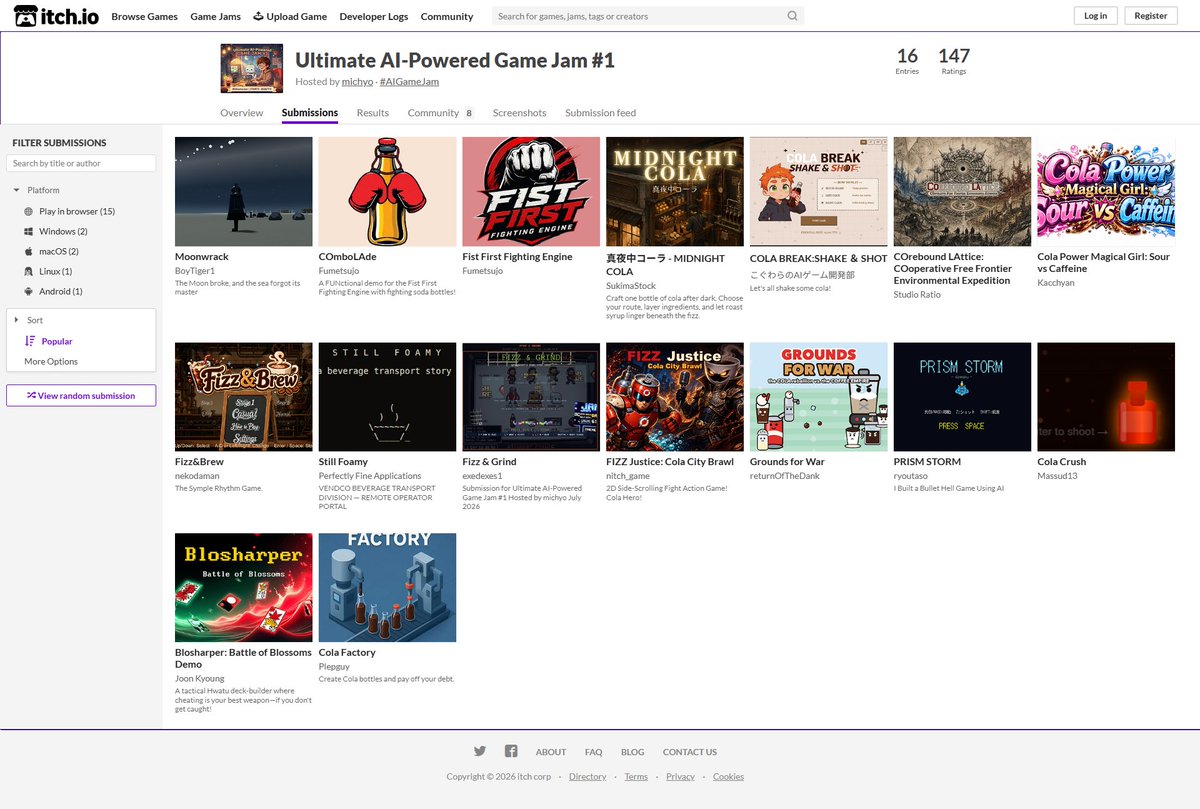The height and width of the screenshot is (809, 1200).
Task: Click the search magnifier icon
Action: (792, 16)
